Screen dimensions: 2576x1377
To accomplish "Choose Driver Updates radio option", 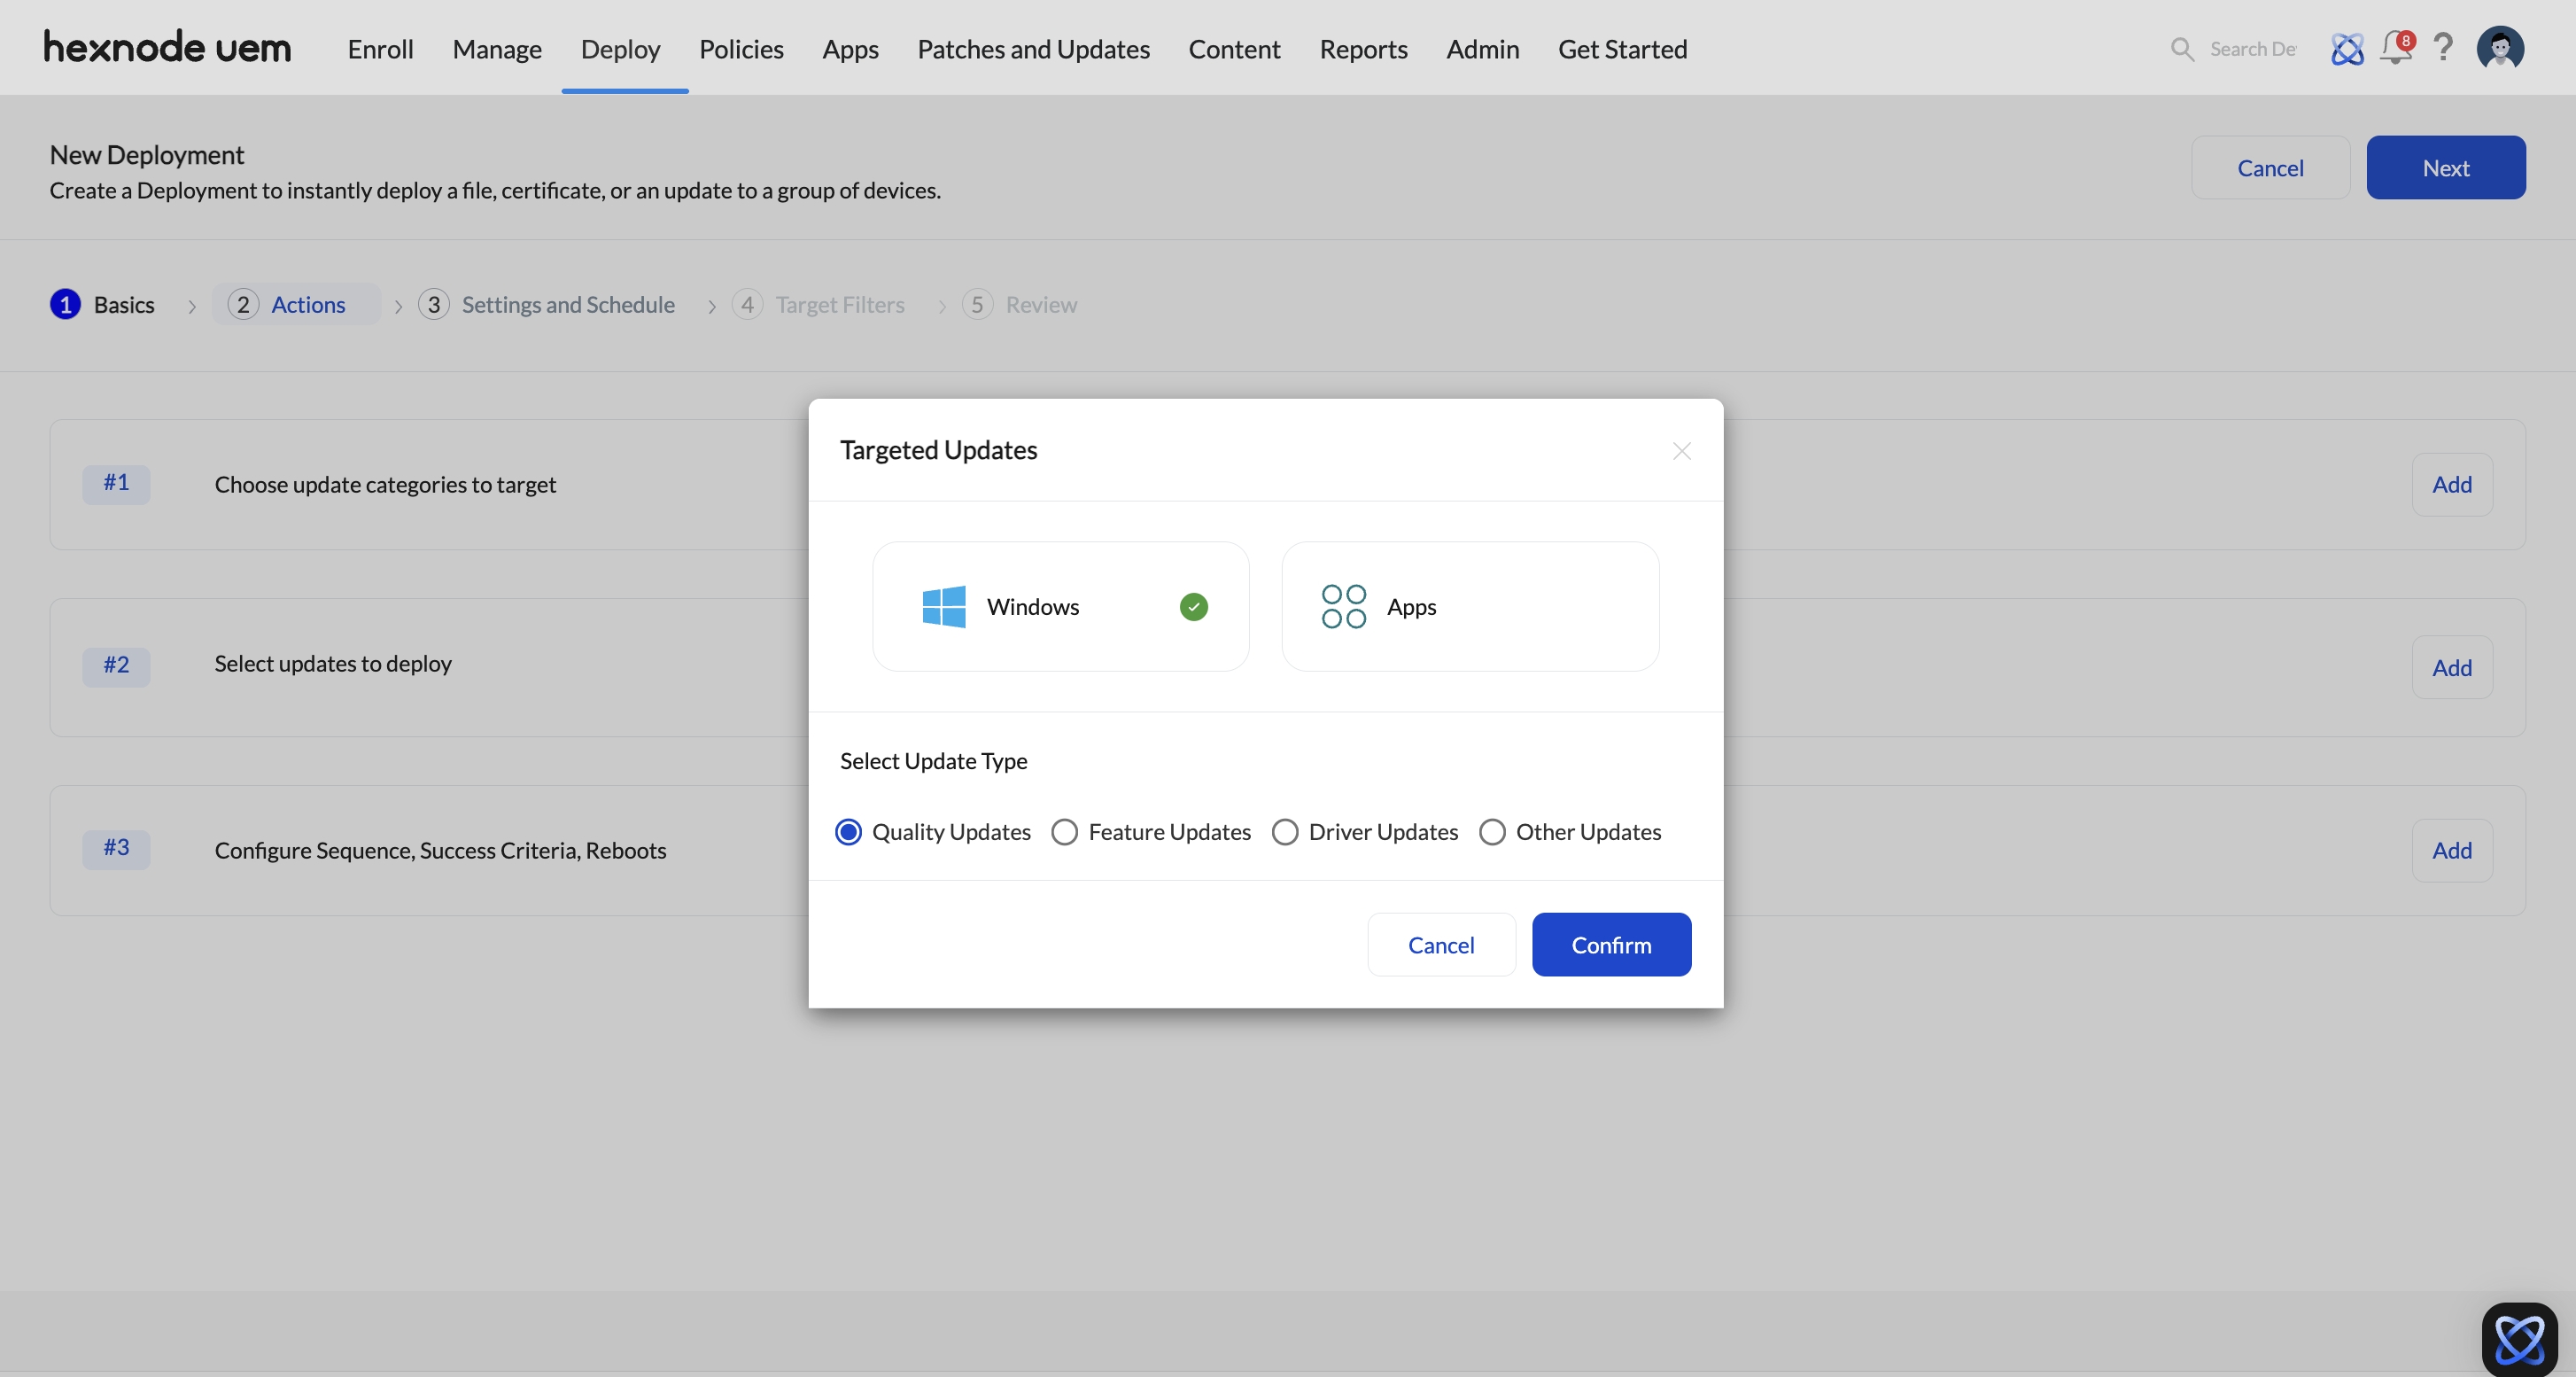I will click(x=1285, y=832).
